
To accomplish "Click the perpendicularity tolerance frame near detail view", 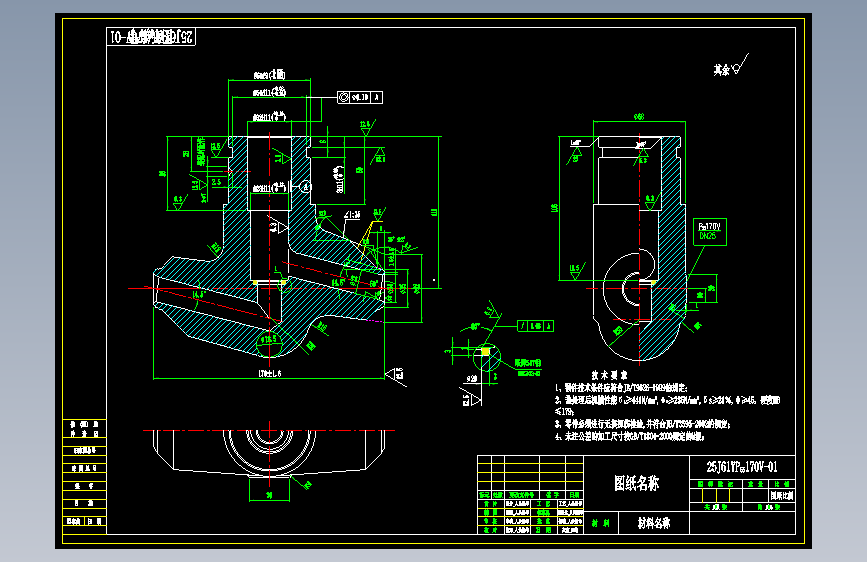I will [x=535, y=326].
